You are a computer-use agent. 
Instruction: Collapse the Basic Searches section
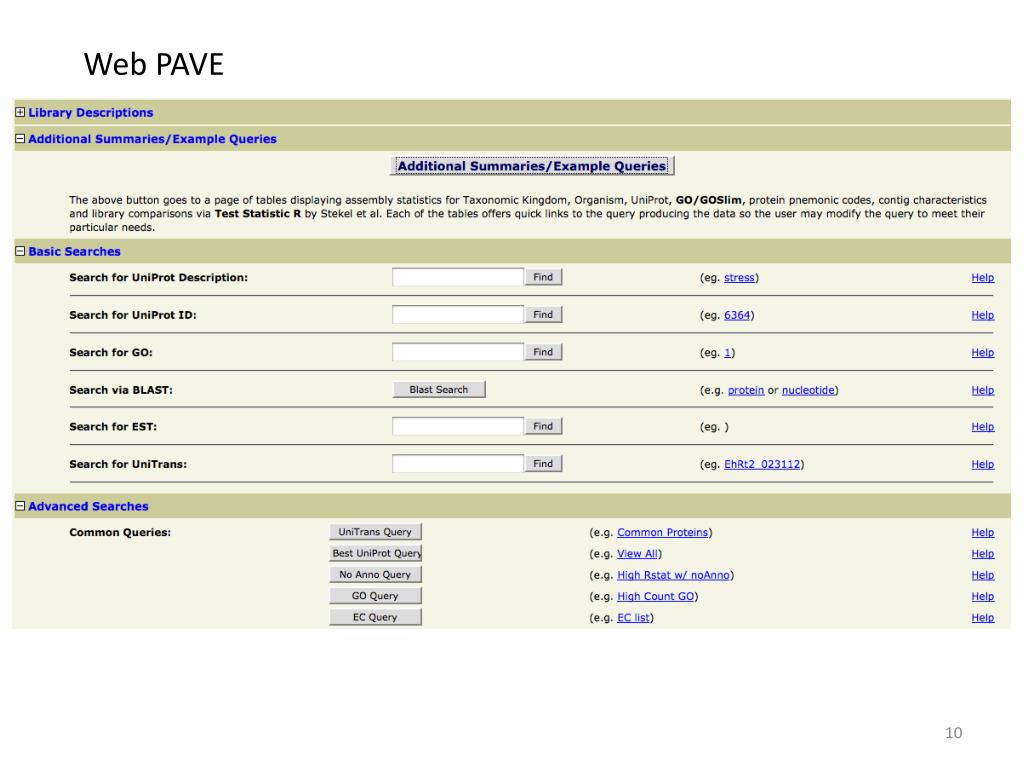pos(20,251)
